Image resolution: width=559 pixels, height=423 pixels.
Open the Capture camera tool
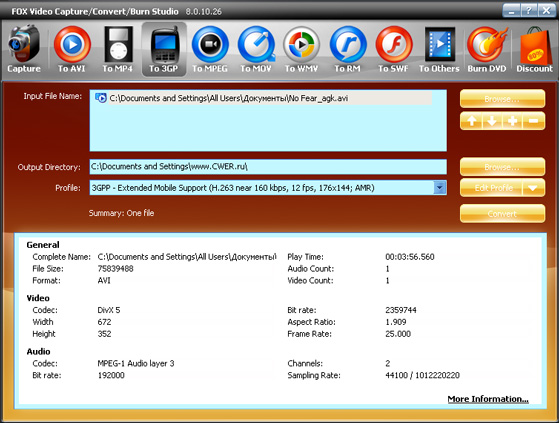[24, 49]
